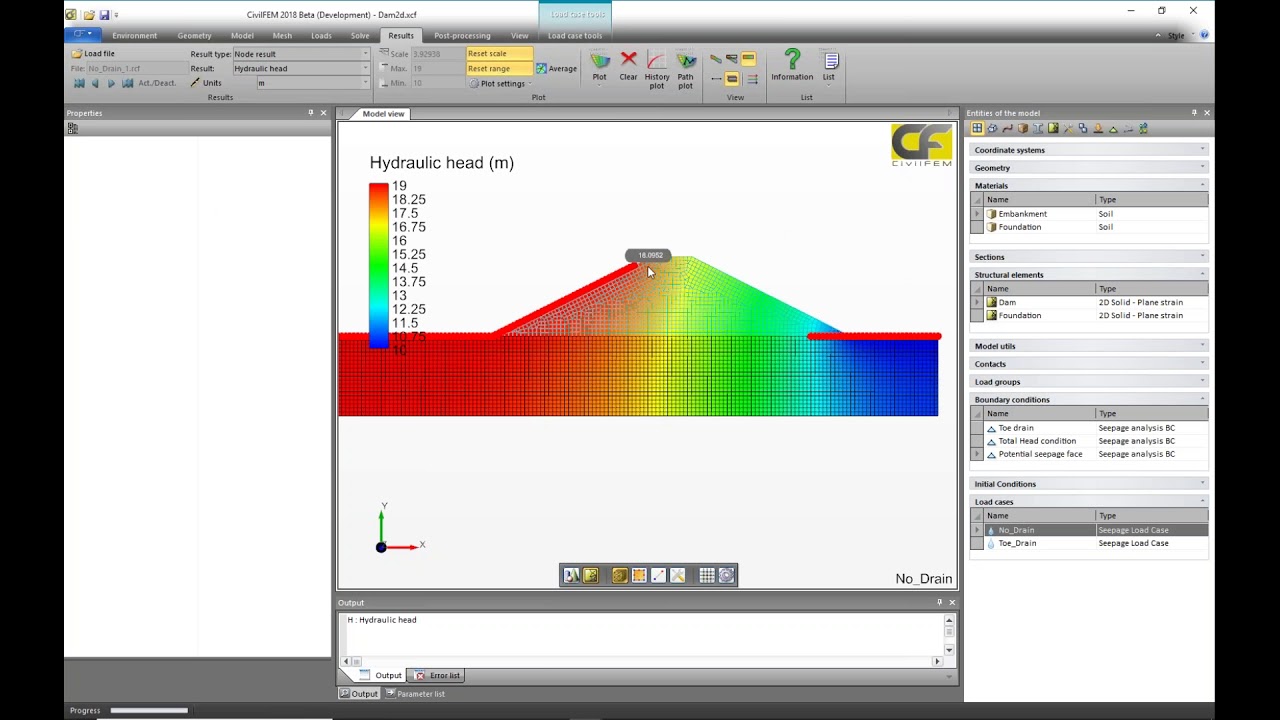The width and height of the screenshot is (1280, 720).
Task: Expand the Sections group
Action: (1088, 257)
